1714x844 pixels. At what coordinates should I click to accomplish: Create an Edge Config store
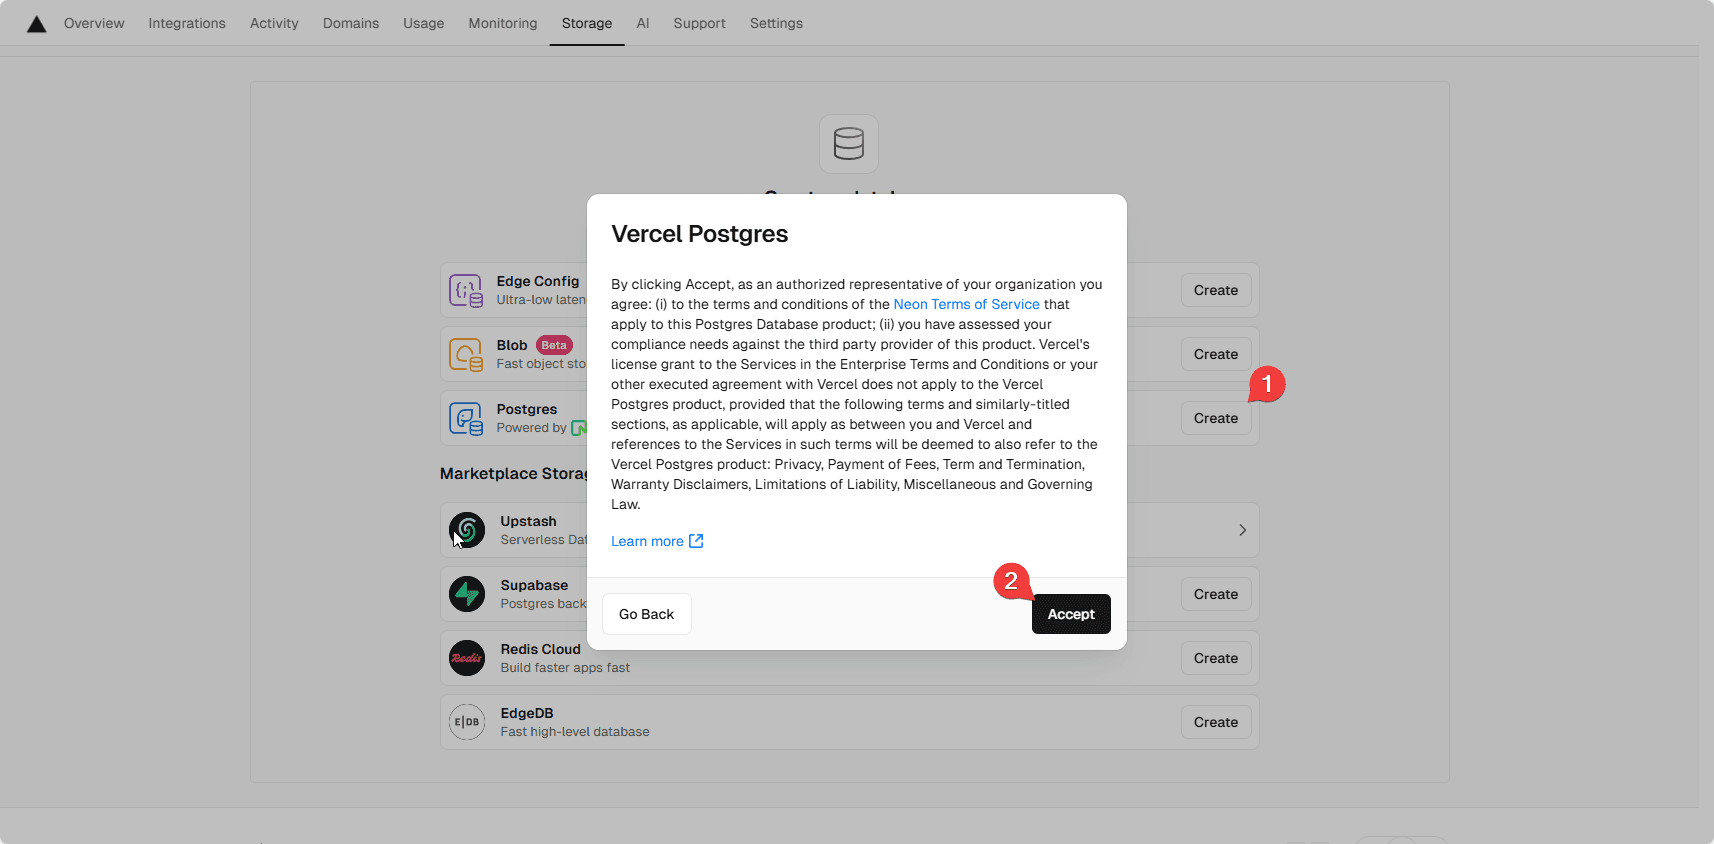click(1216, 290)
